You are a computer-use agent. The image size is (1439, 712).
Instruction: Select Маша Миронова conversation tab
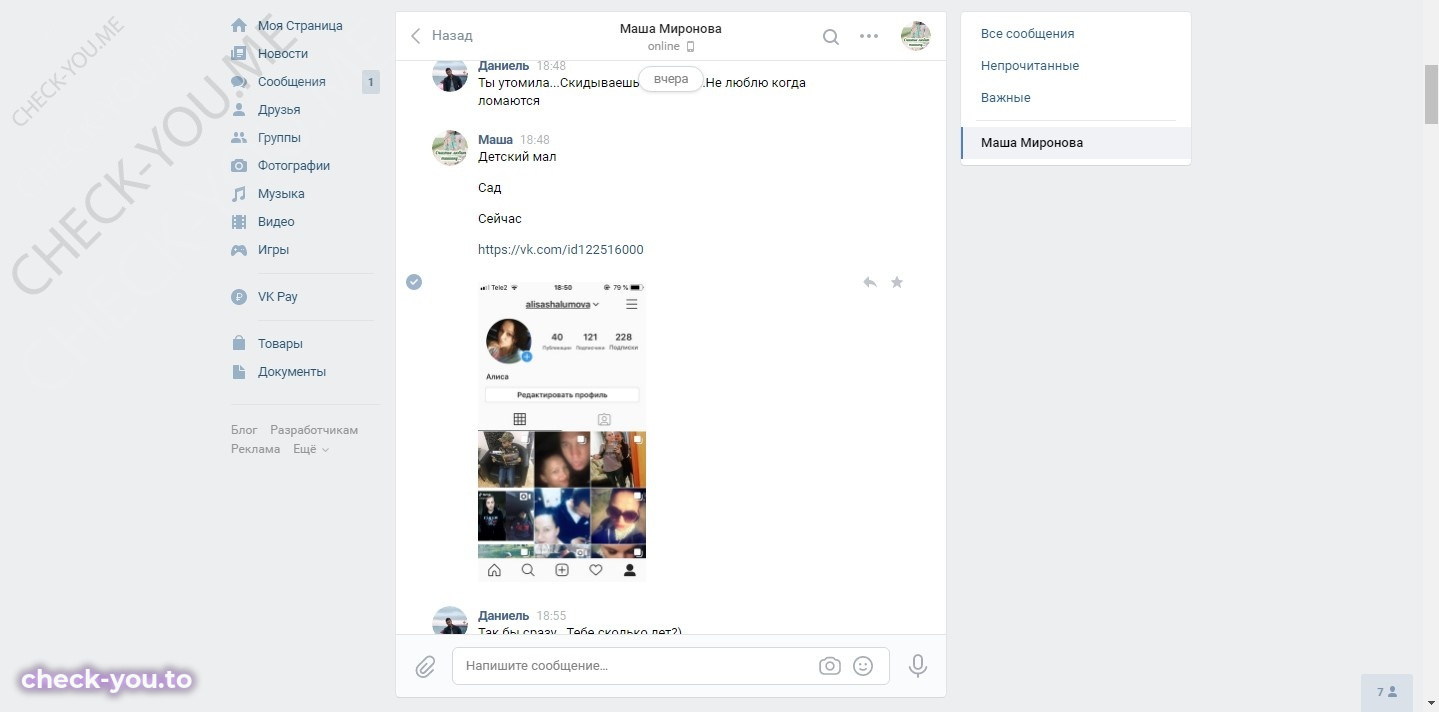(1076, 142)
